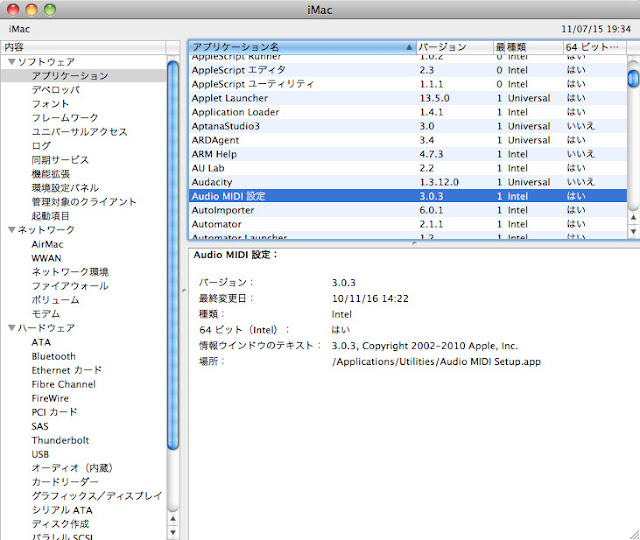Click the application list scroll up arrow
The width and height of the screenshot is (640, 540).
click(633, 218)
